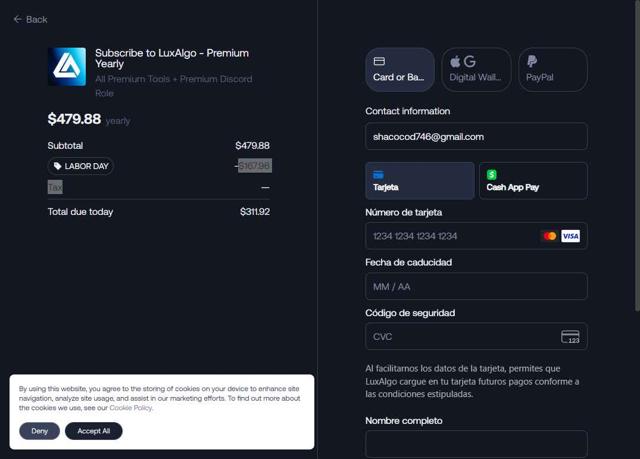Deny cookies in the banner
This screenshot has height=459, width=640.
[40, 431]
